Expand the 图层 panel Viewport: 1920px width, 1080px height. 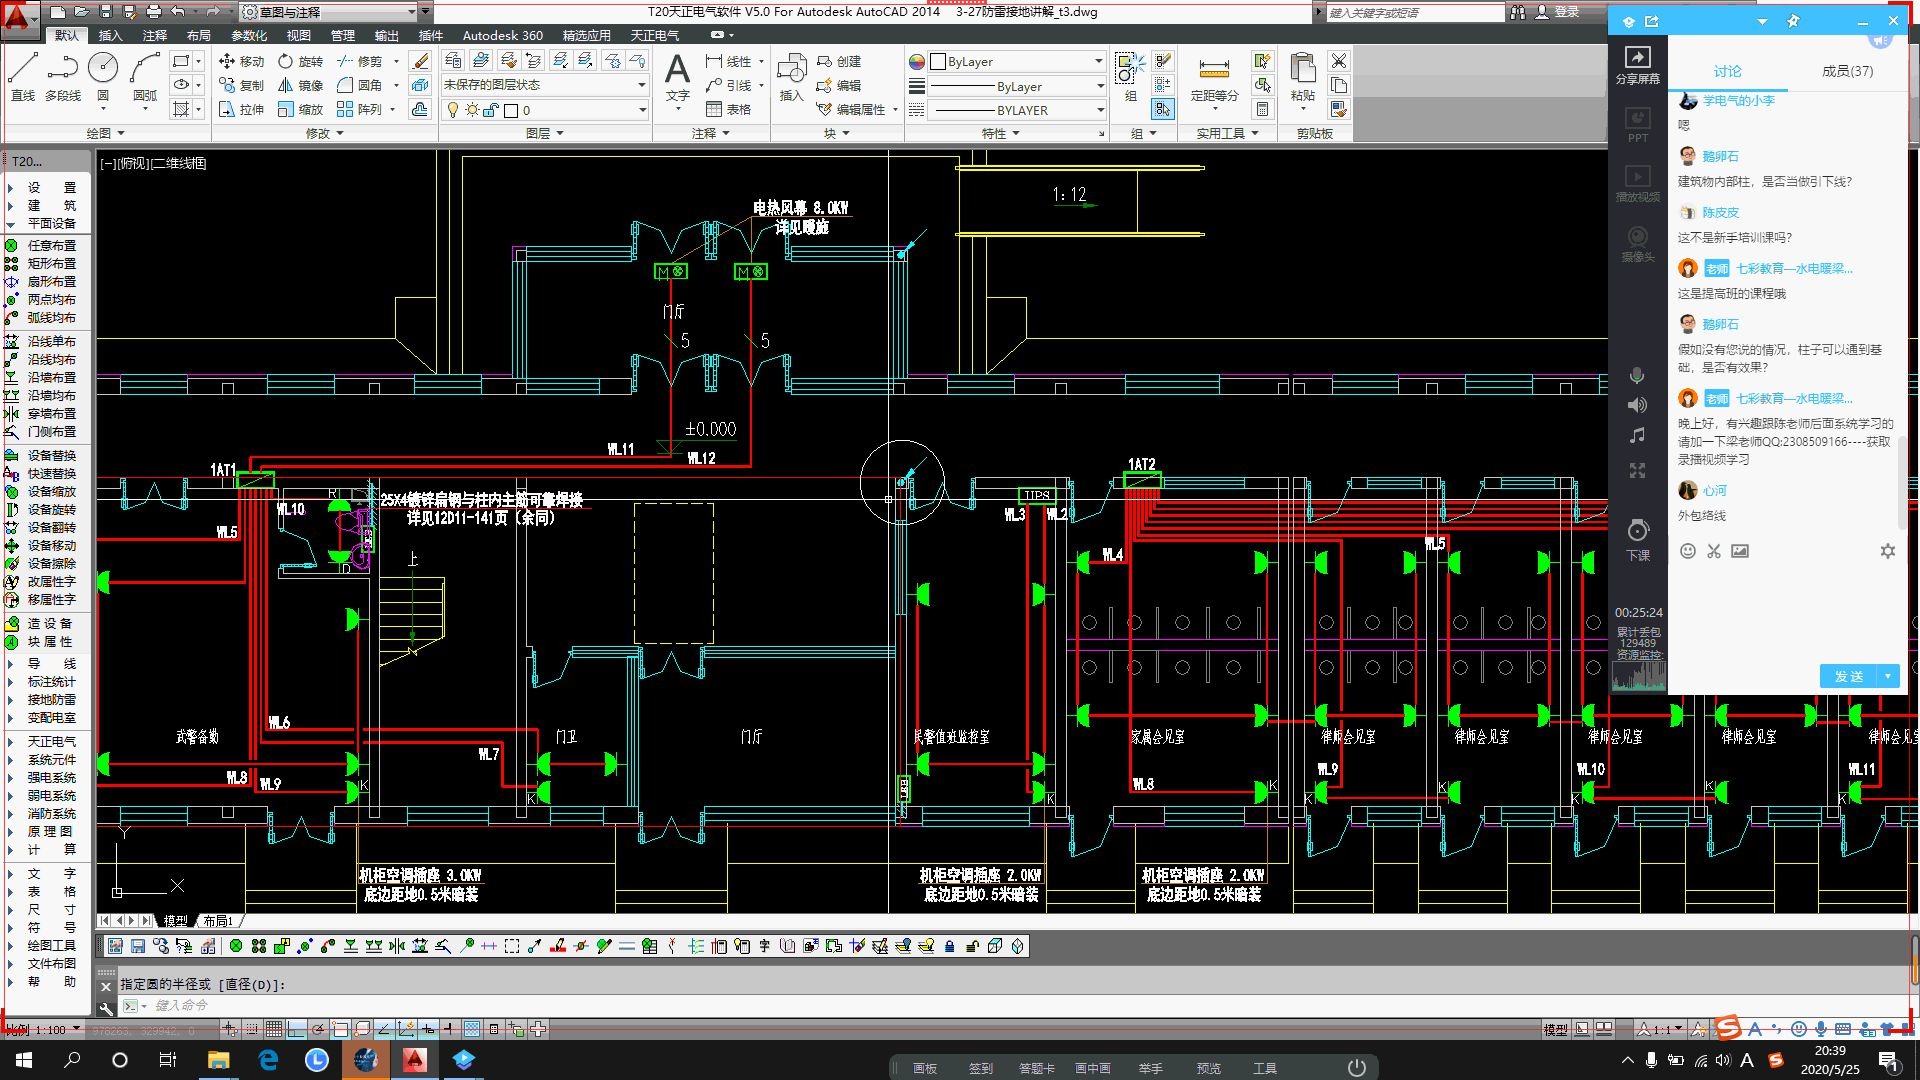(544, 133)
